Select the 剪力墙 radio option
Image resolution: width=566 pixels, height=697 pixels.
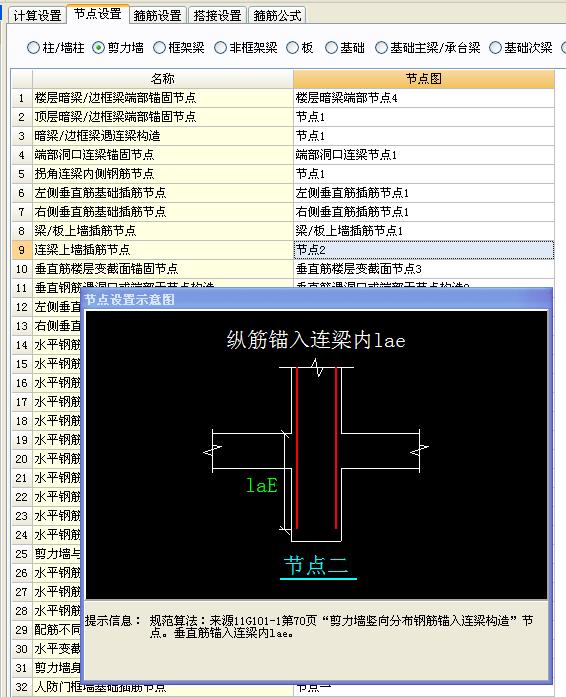(x=118, y=48)
